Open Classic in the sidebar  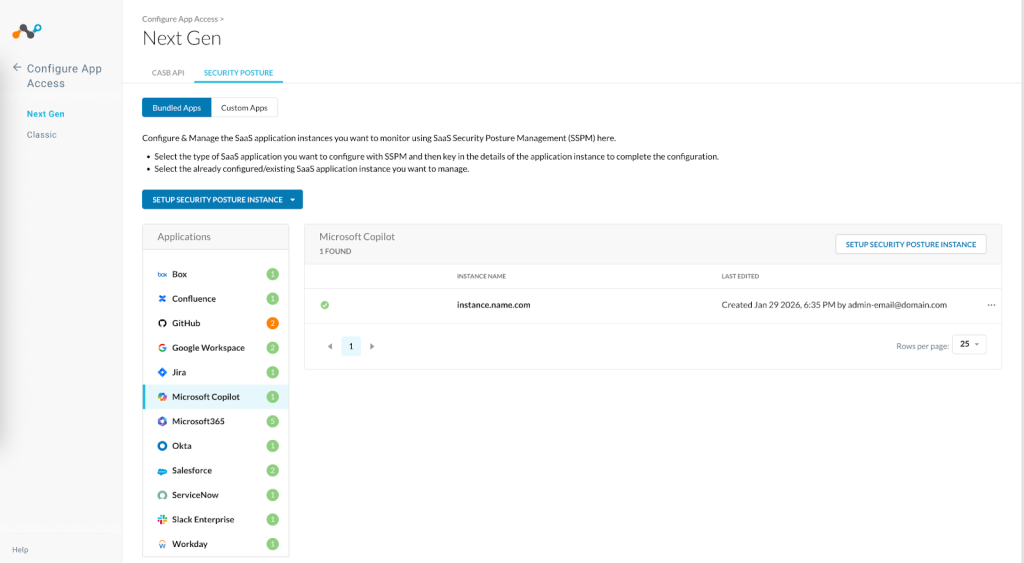click(x=42, y=135)
